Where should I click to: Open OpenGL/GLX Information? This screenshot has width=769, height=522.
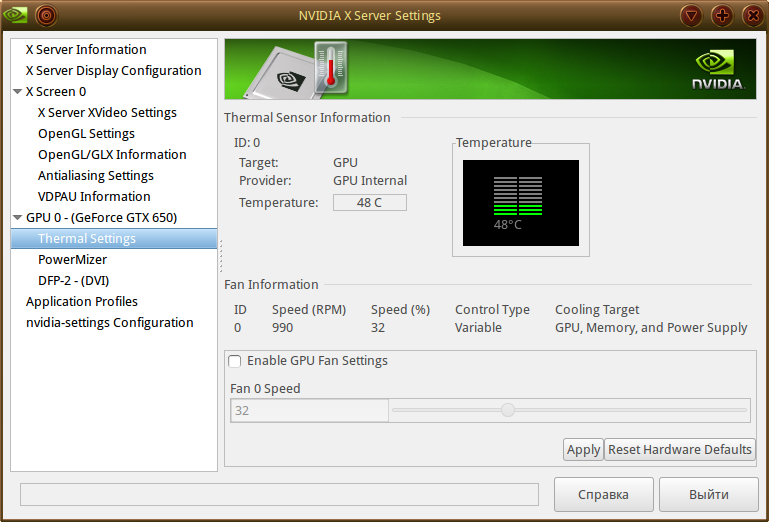tap(112, 155)
